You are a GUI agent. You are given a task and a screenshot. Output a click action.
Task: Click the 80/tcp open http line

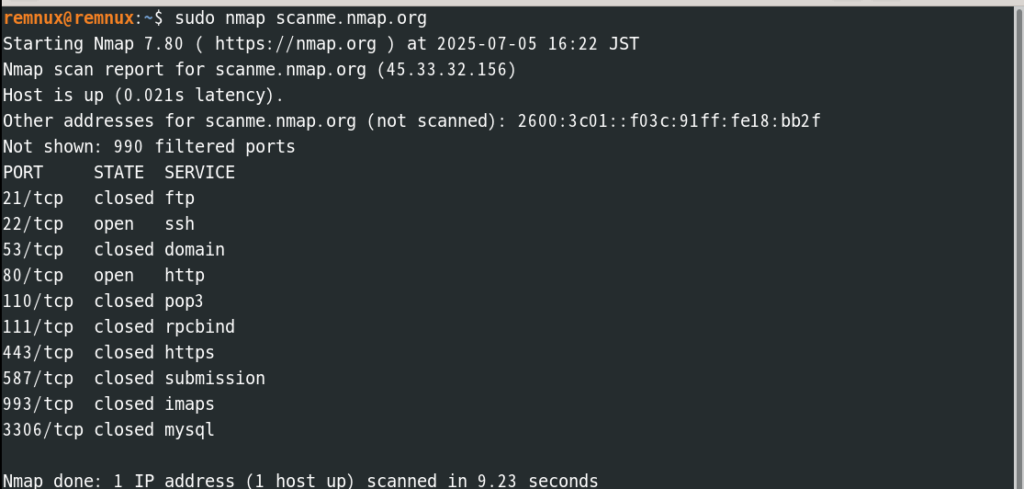(103, 276)
